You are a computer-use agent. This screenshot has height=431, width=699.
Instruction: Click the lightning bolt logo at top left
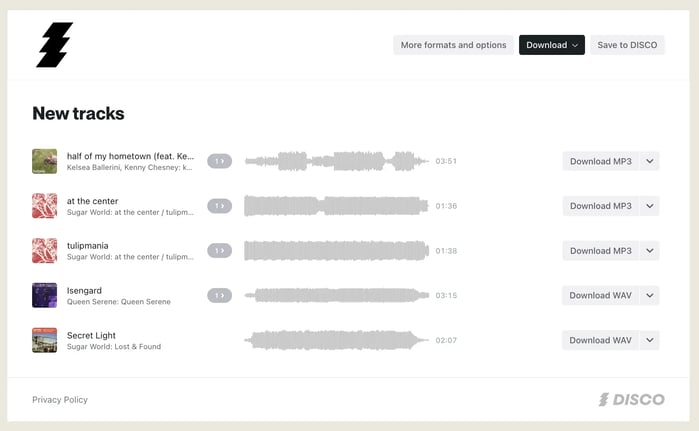[x=54, y=45]
